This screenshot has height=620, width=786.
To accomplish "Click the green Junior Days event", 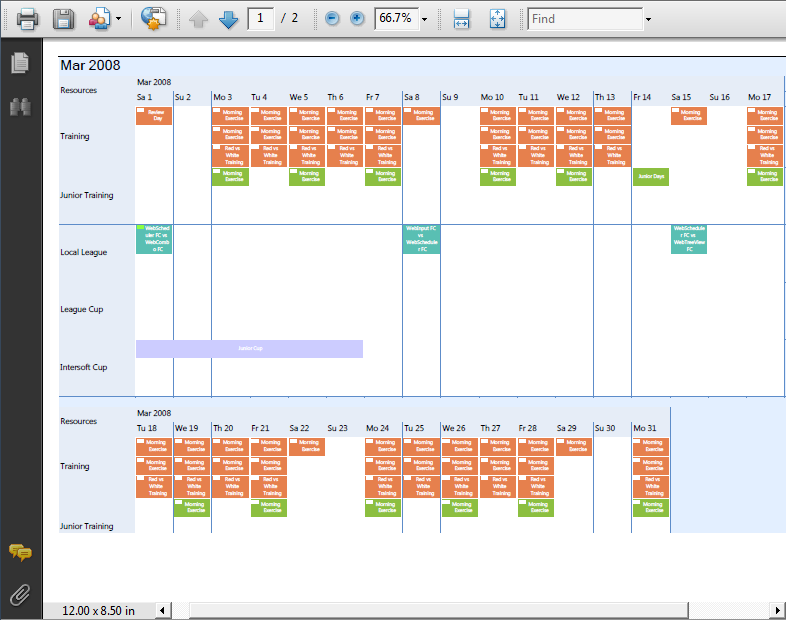I will [650, 177].
